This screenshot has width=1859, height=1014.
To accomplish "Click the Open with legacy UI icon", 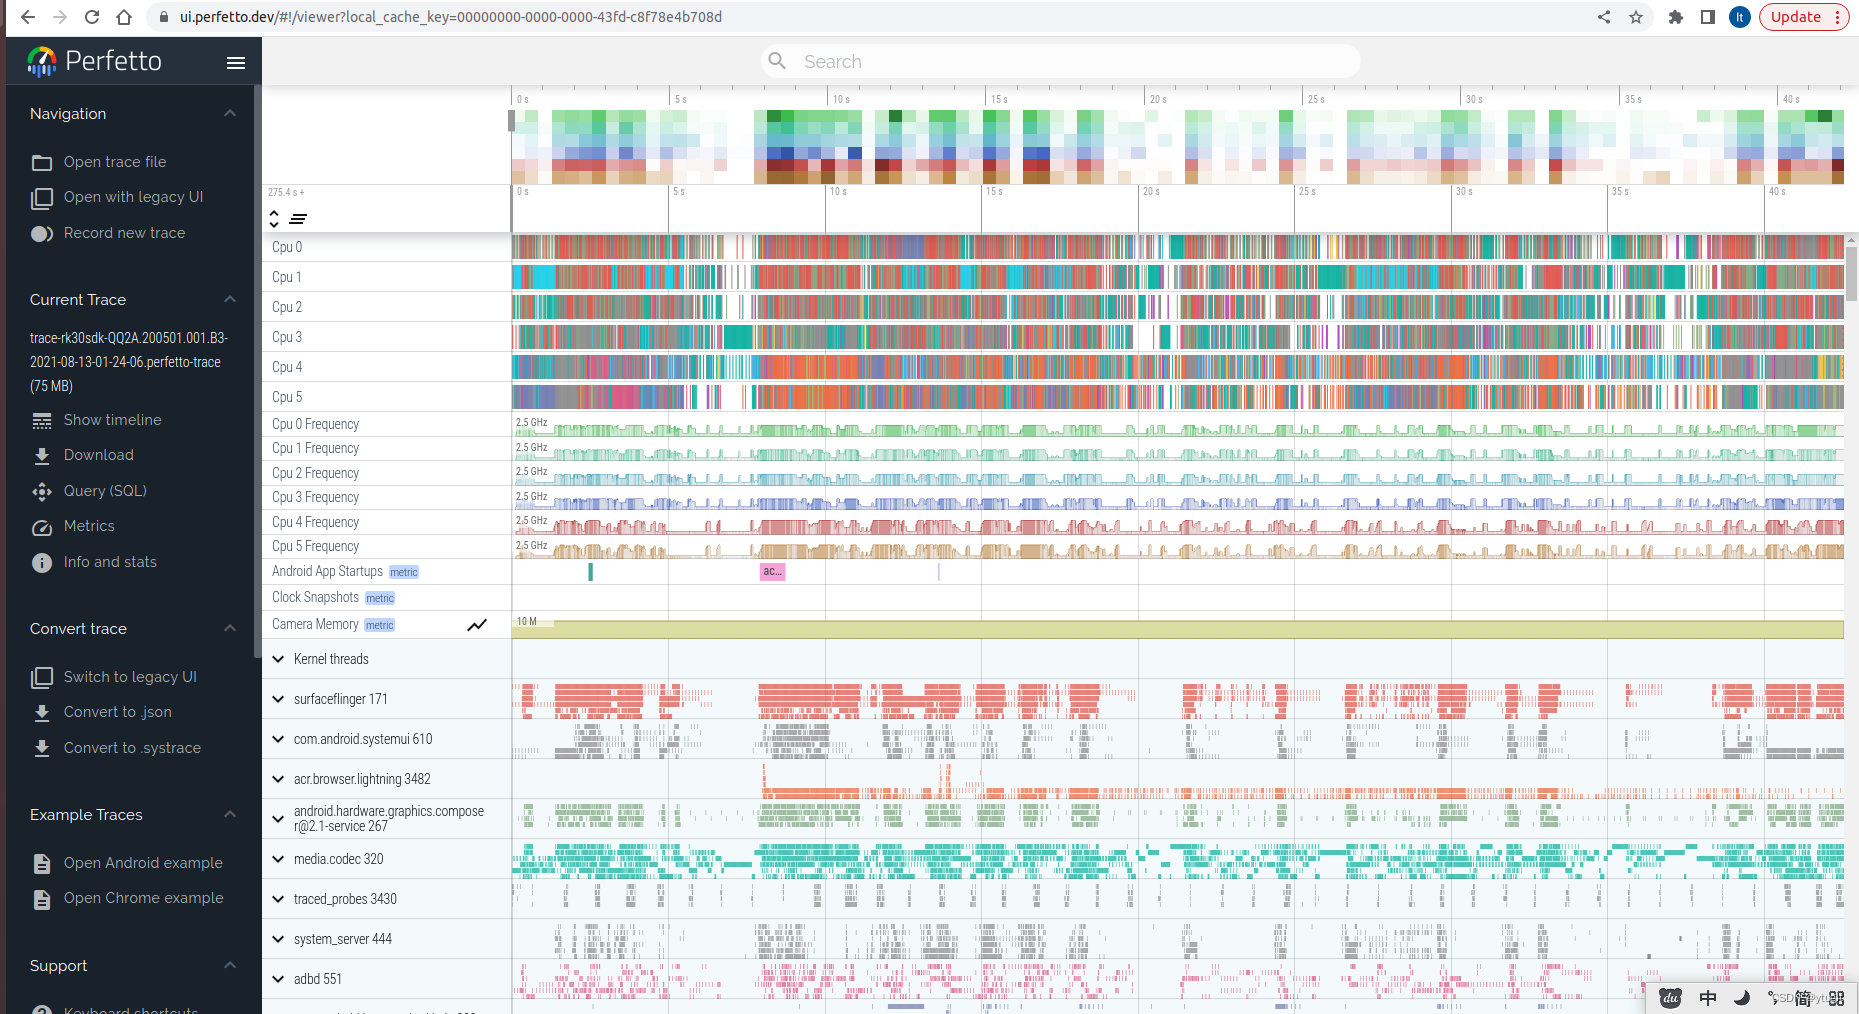I will click(42, 198).
